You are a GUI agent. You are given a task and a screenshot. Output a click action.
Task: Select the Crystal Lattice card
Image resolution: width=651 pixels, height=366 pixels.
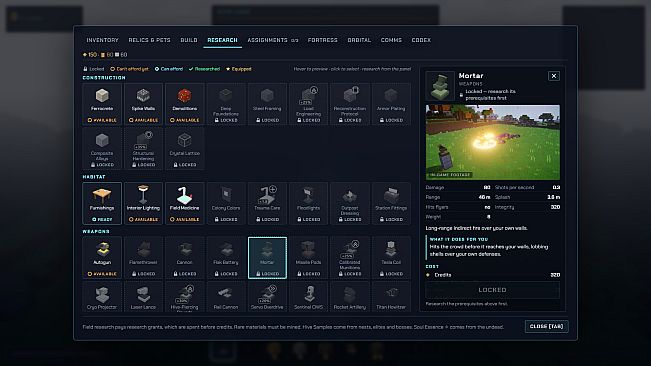184,149
